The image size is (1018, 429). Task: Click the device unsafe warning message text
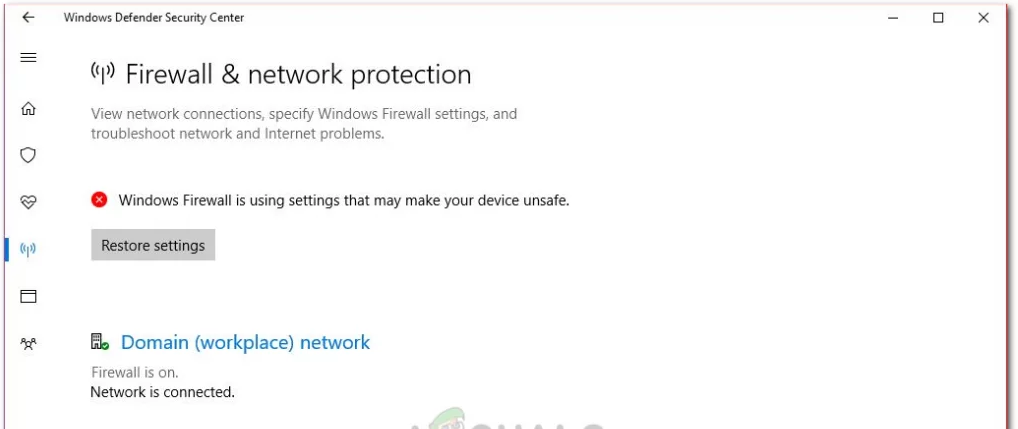pos(343,201)
